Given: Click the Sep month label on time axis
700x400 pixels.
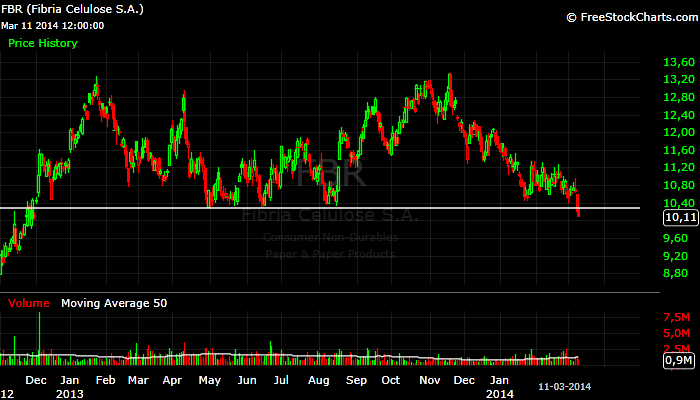Looking at the screenshot, I should pos(356,380).
